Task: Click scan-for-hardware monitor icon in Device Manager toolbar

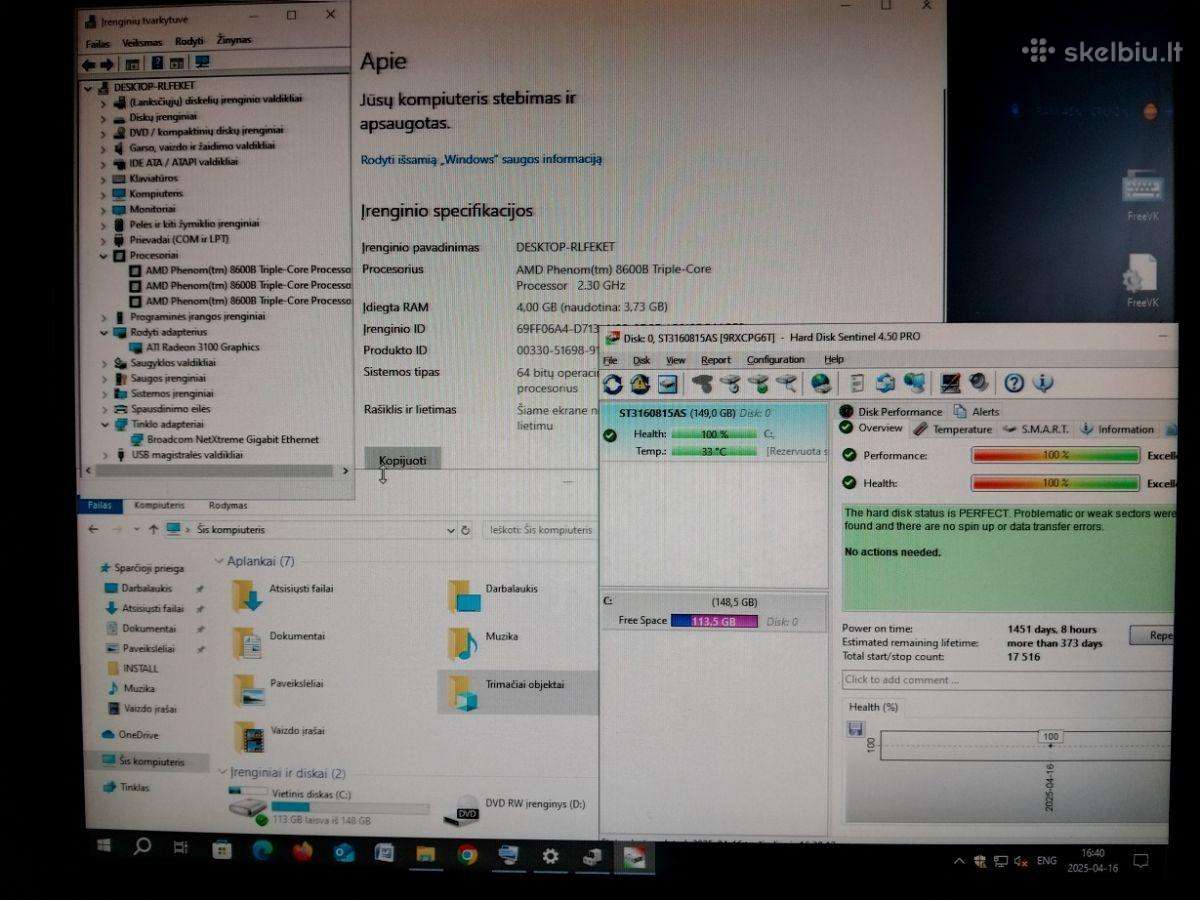Action: point(202,62)
